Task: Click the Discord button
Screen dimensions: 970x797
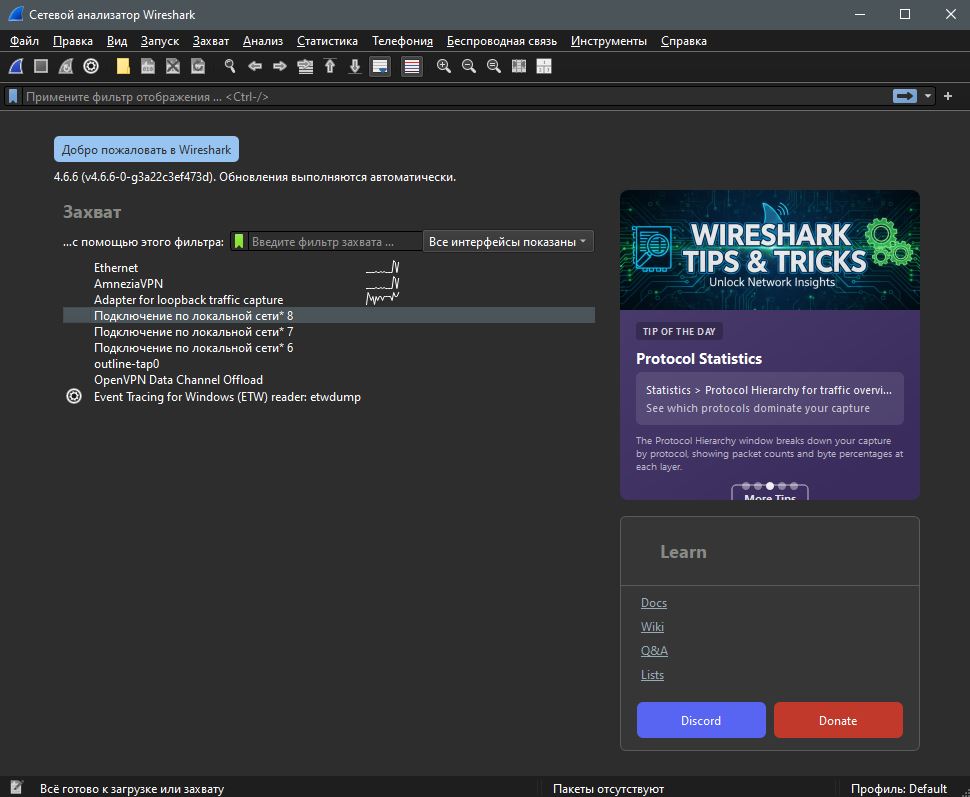Action: 701,720
